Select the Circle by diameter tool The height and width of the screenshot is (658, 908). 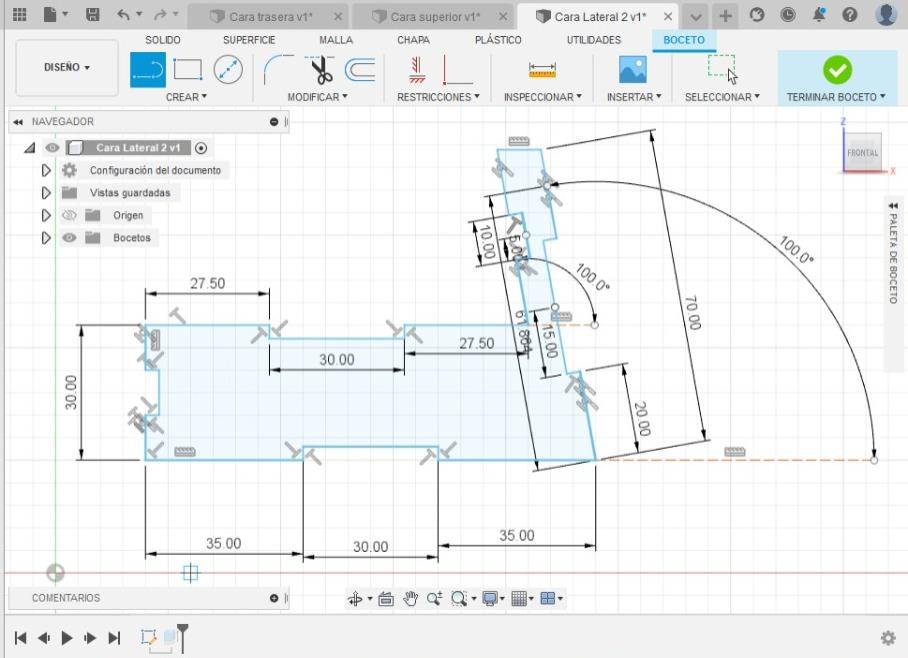point(228,70)
